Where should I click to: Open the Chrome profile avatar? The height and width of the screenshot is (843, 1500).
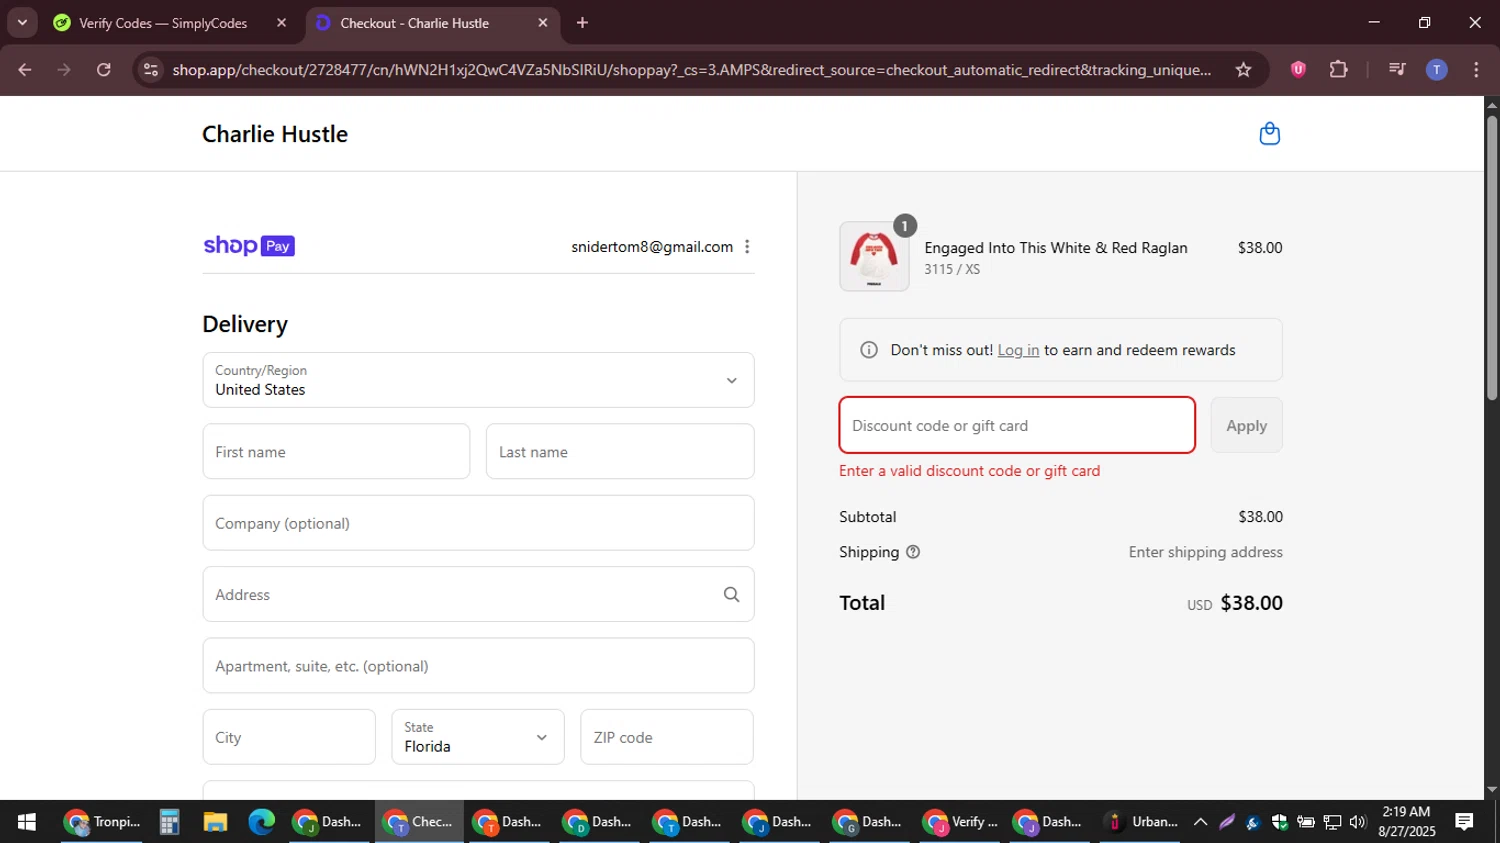click(x=1436, y=70)
